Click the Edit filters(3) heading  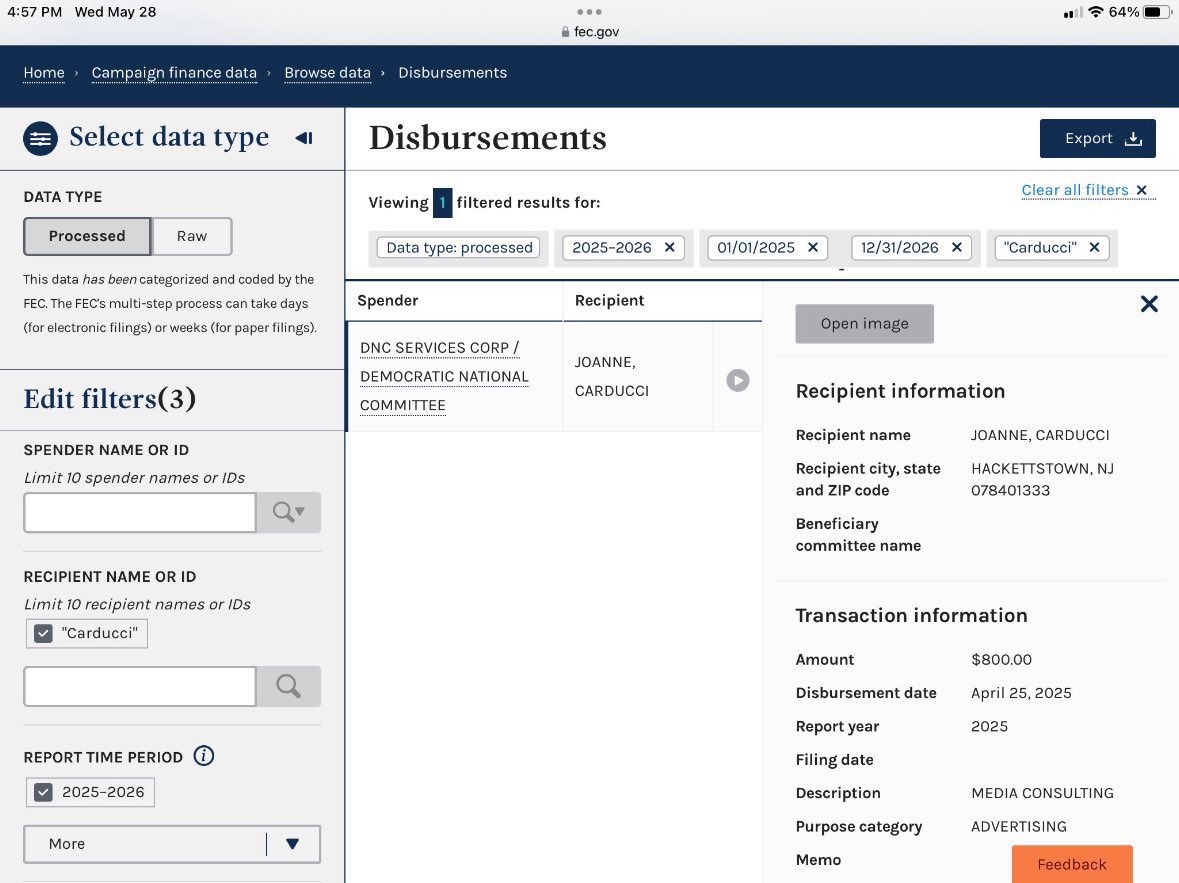[110, 399]
